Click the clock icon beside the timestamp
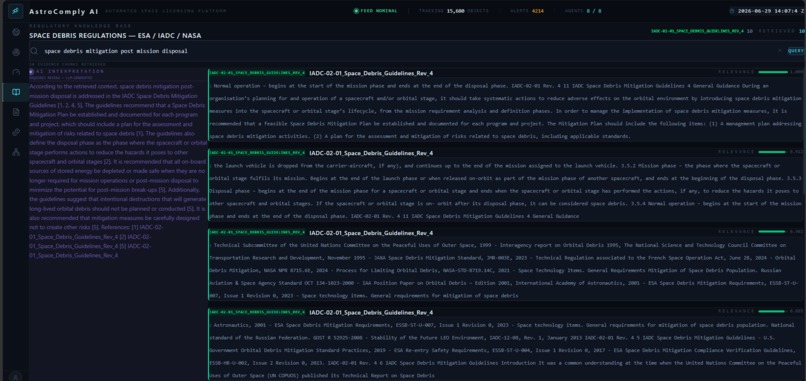Screen dimensions: 806x381 coord(732,11)
